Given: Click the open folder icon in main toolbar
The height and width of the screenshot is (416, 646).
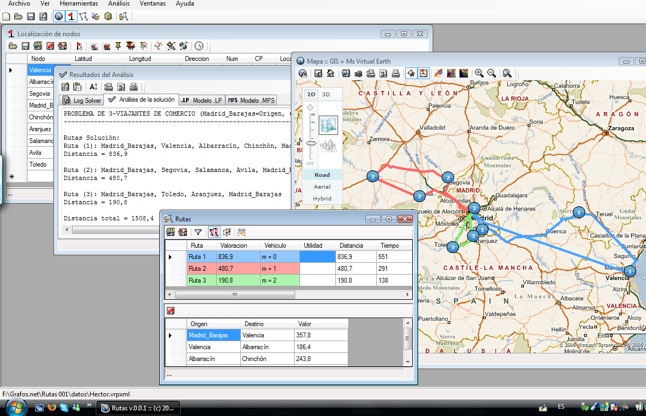Looking at the screenshot, I should click(18, 16).
